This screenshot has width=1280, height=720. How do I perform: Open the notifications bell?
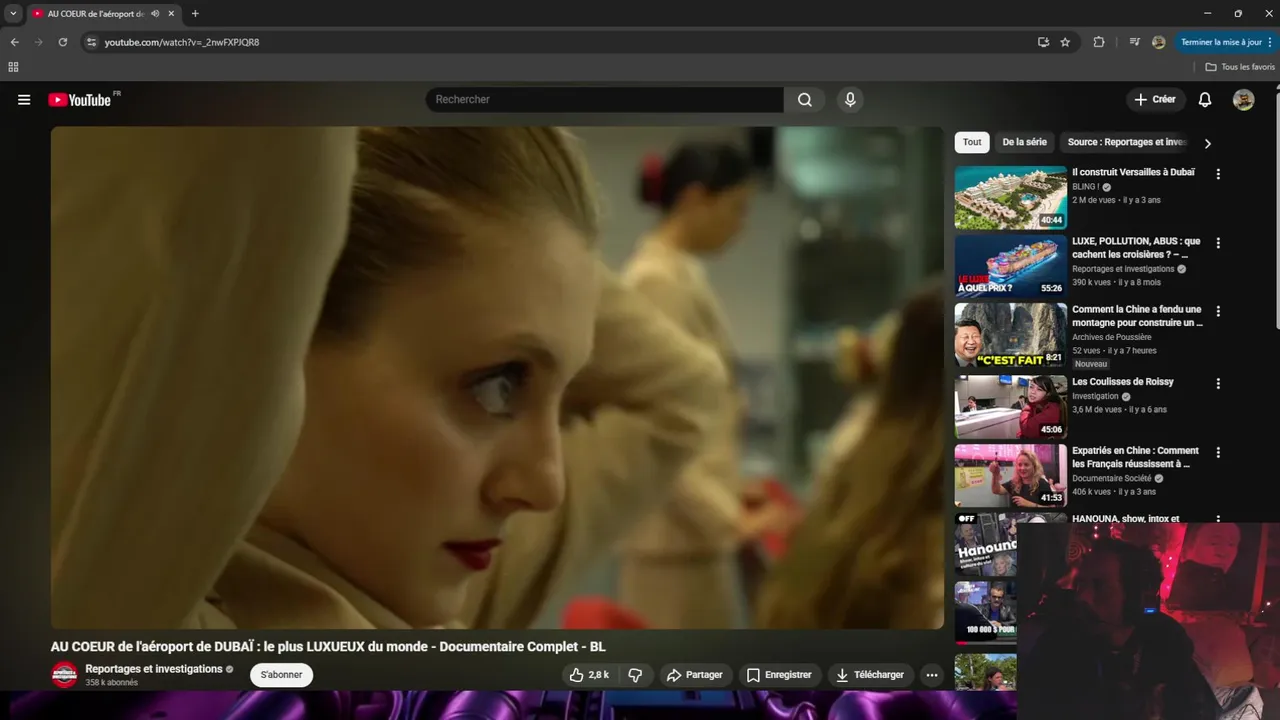[1205, 100]
